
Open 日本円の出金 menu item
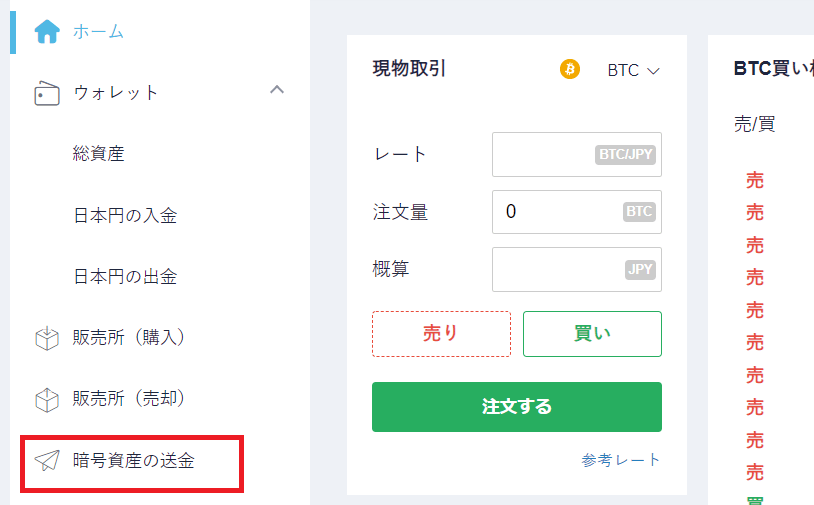coord(125,277)
